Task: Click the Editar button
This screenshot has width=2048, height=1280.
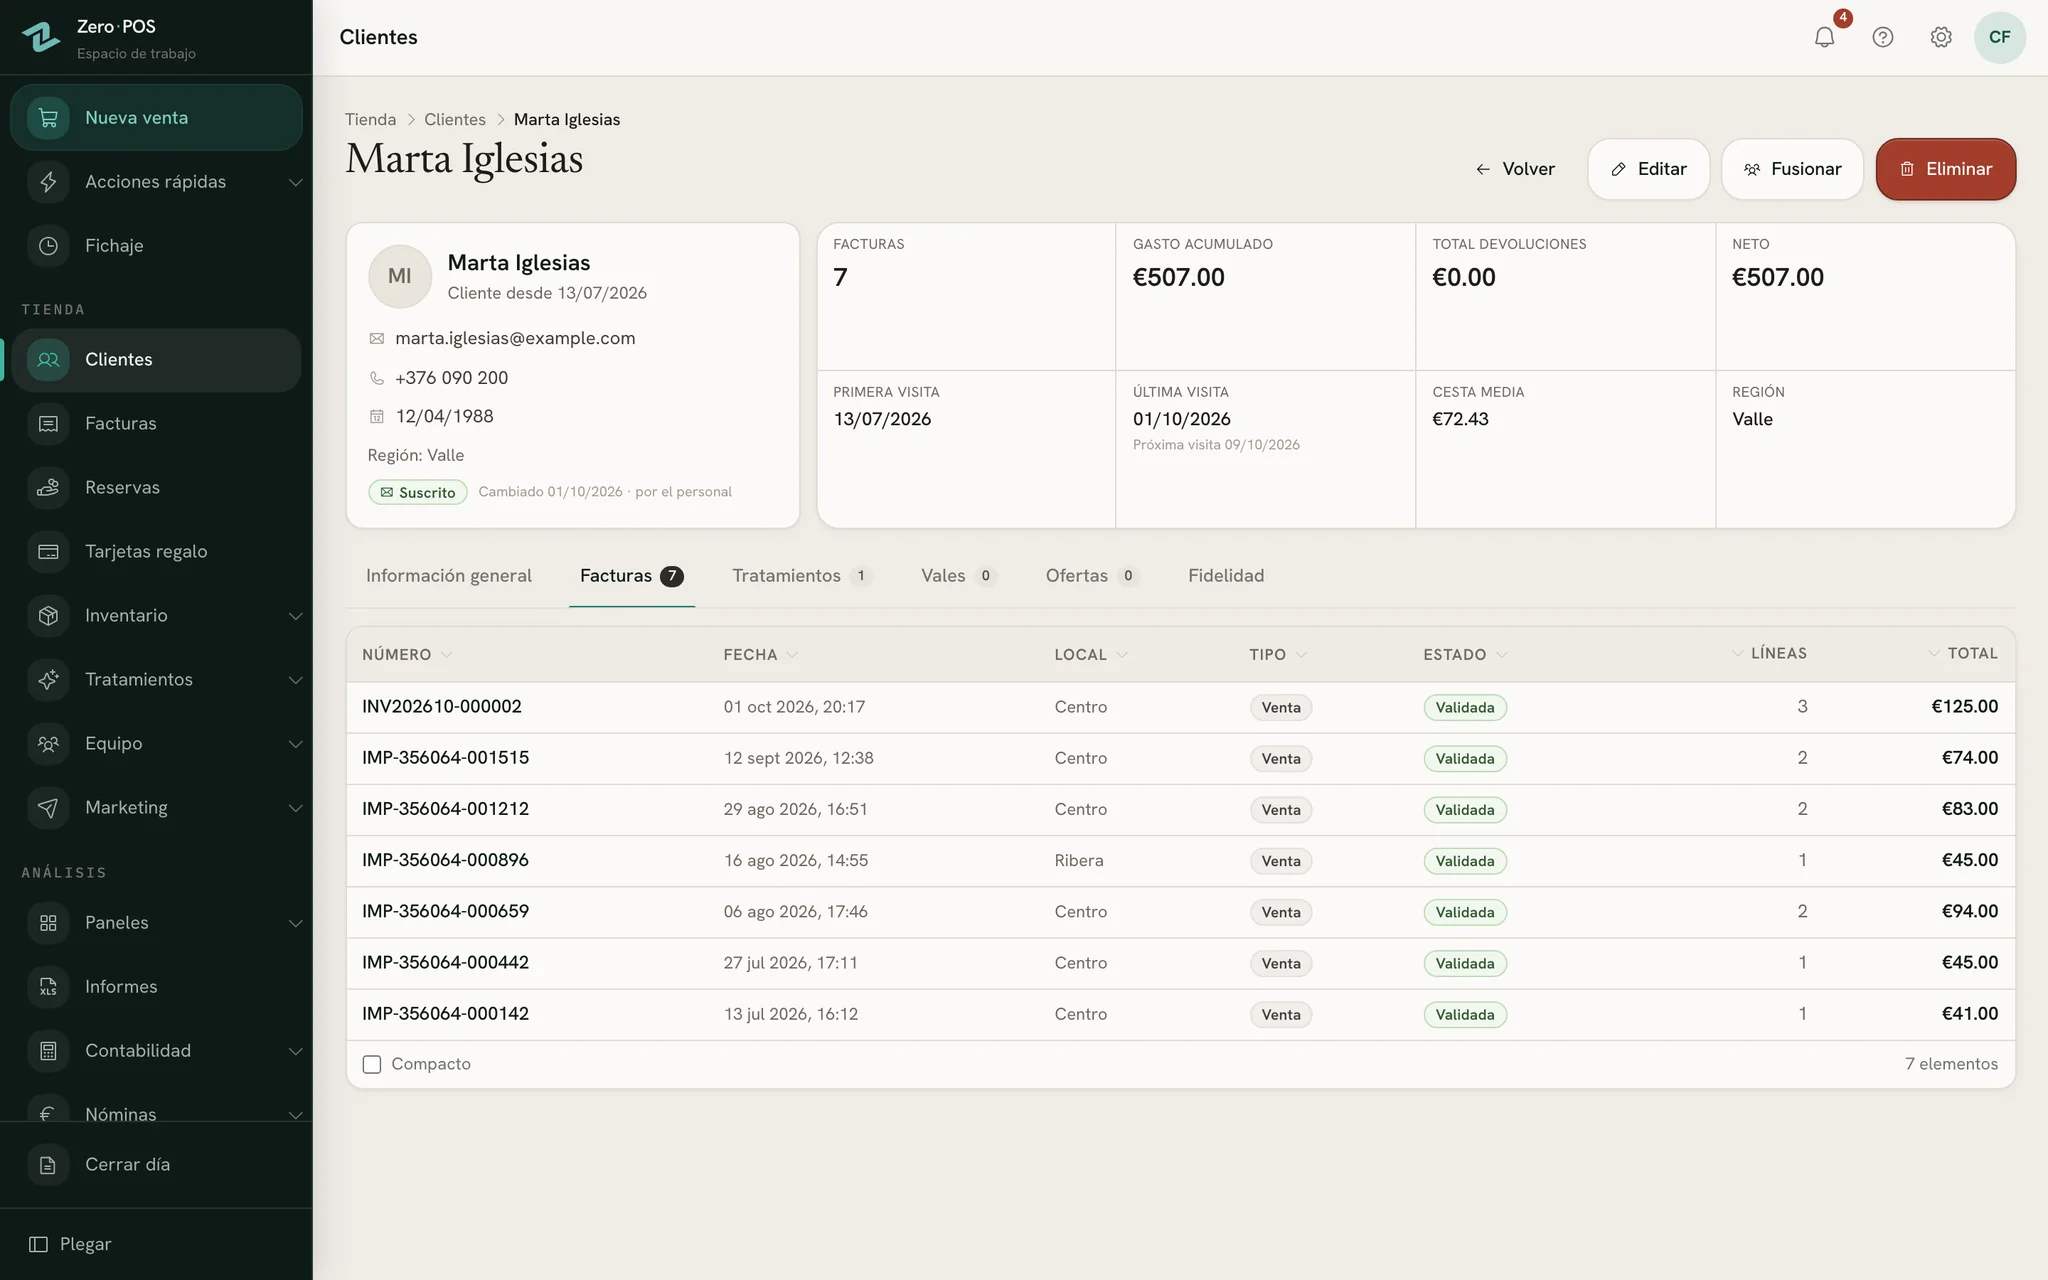Action: click(1648, 169)
